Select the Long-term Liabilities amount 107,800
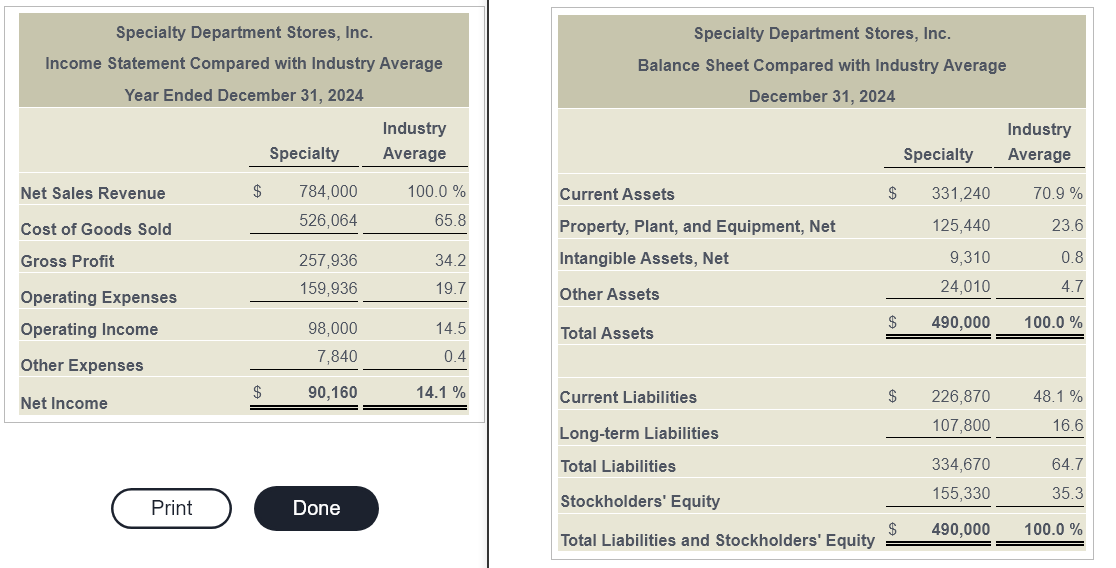Viewport: 1116px width, 568px height. point(961,425)
